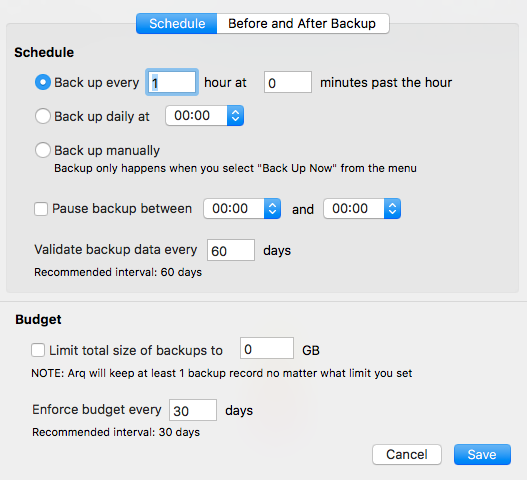Click the pause start time stepper arrows
527x480 pixels.
coord(273,209)
